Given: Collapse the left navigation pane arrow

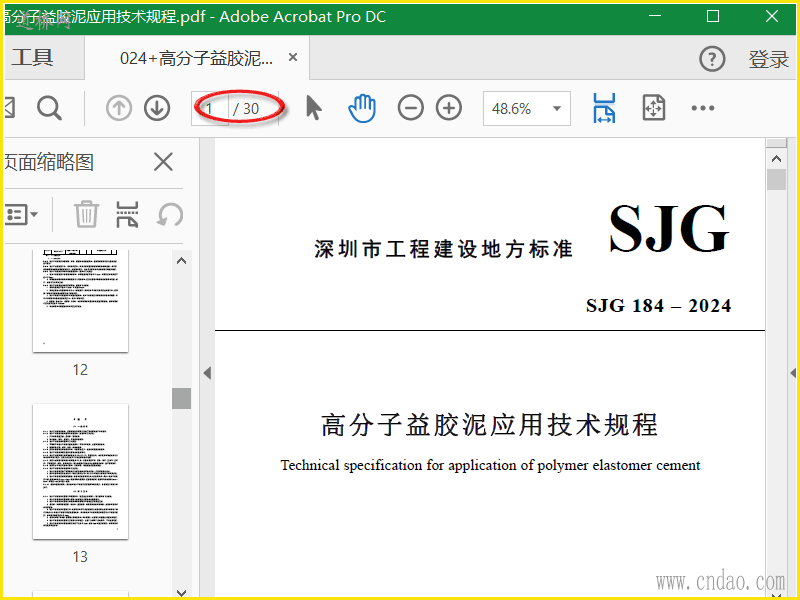Looking at the screenshot, I should point(207,373).
